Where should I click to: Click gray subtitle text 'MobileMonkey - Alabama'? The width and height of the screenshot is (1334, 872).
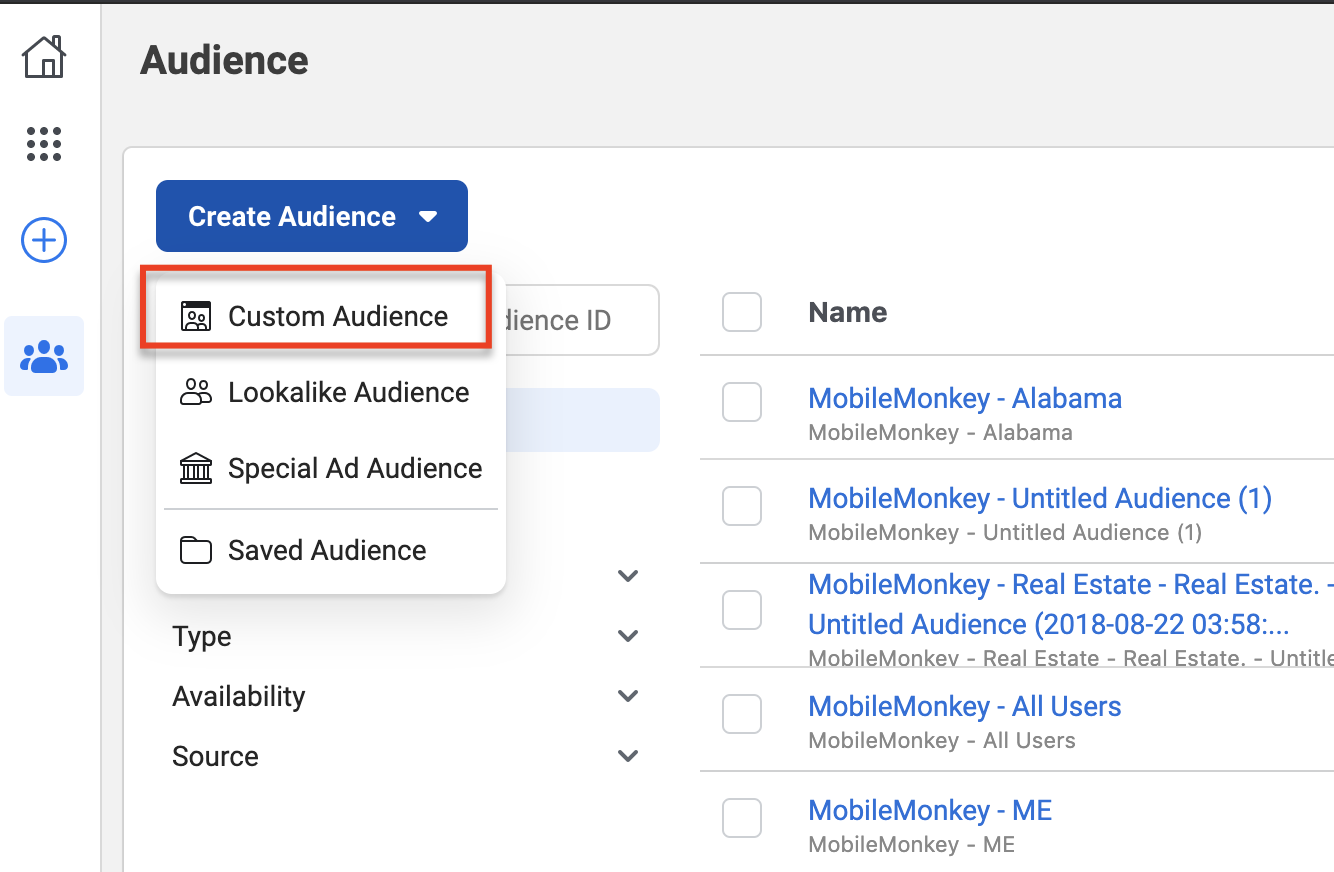(x=940, y=432)
